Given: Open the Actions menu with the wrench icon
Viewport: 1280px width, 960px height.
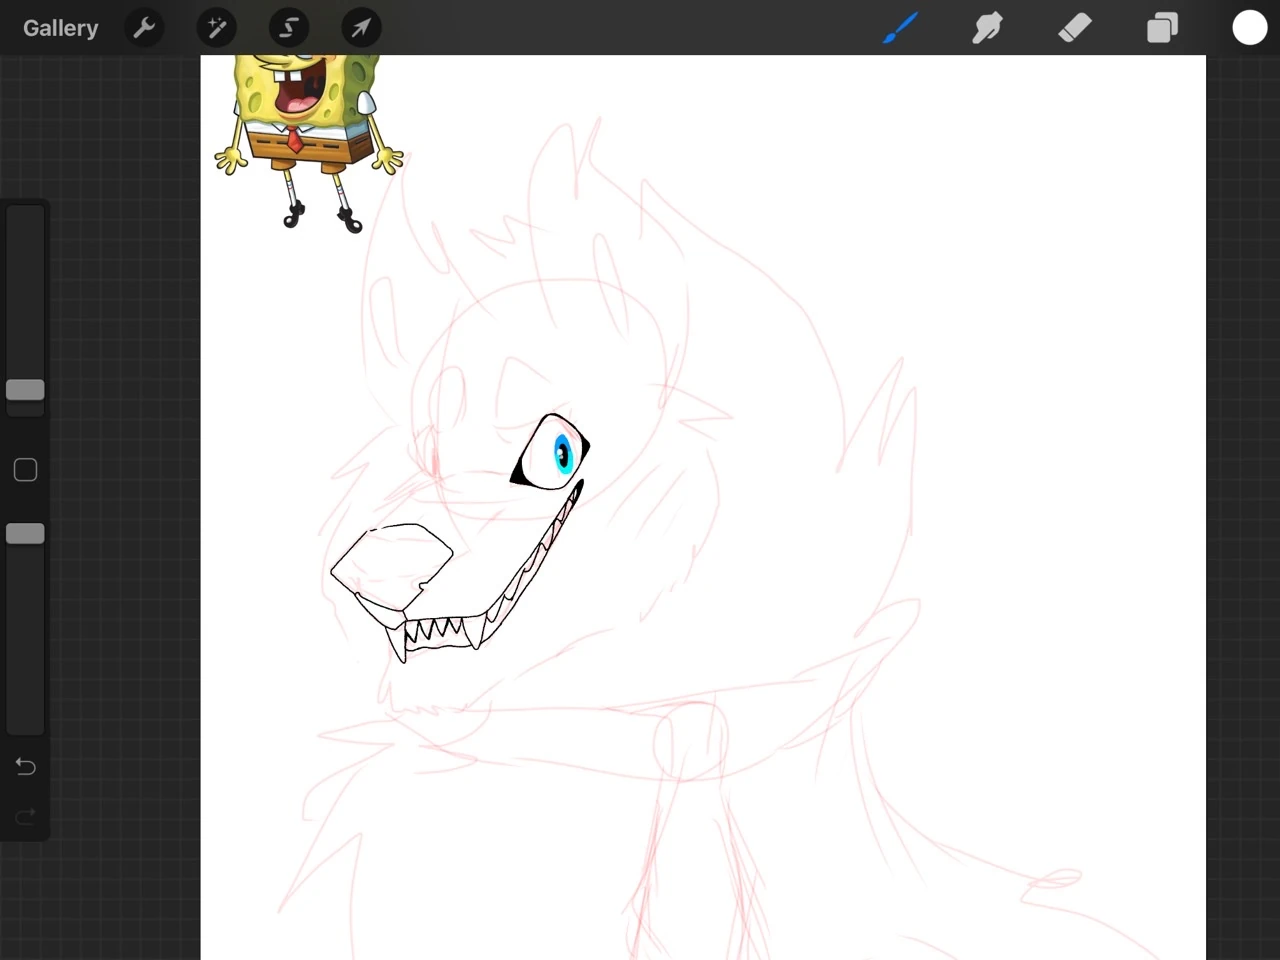Looking at the screenshot, I should tap(144, 27).
